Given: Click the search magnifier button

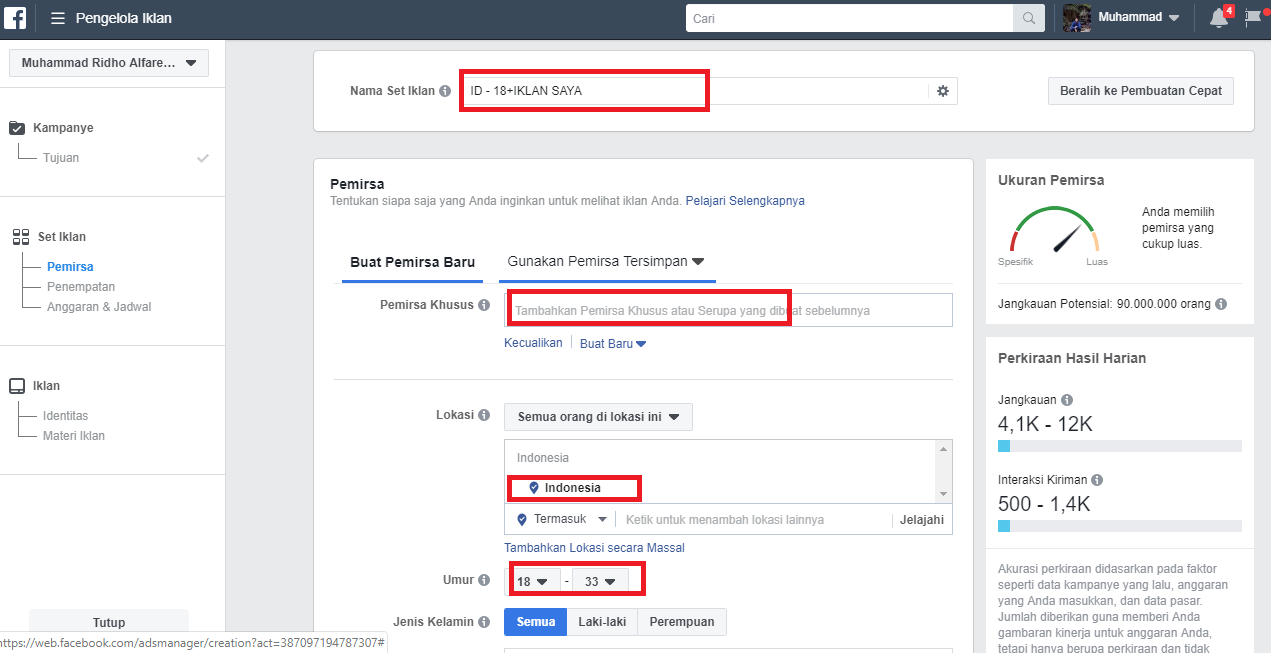Looking at the screenshot, I should (x=1027, y=18).
